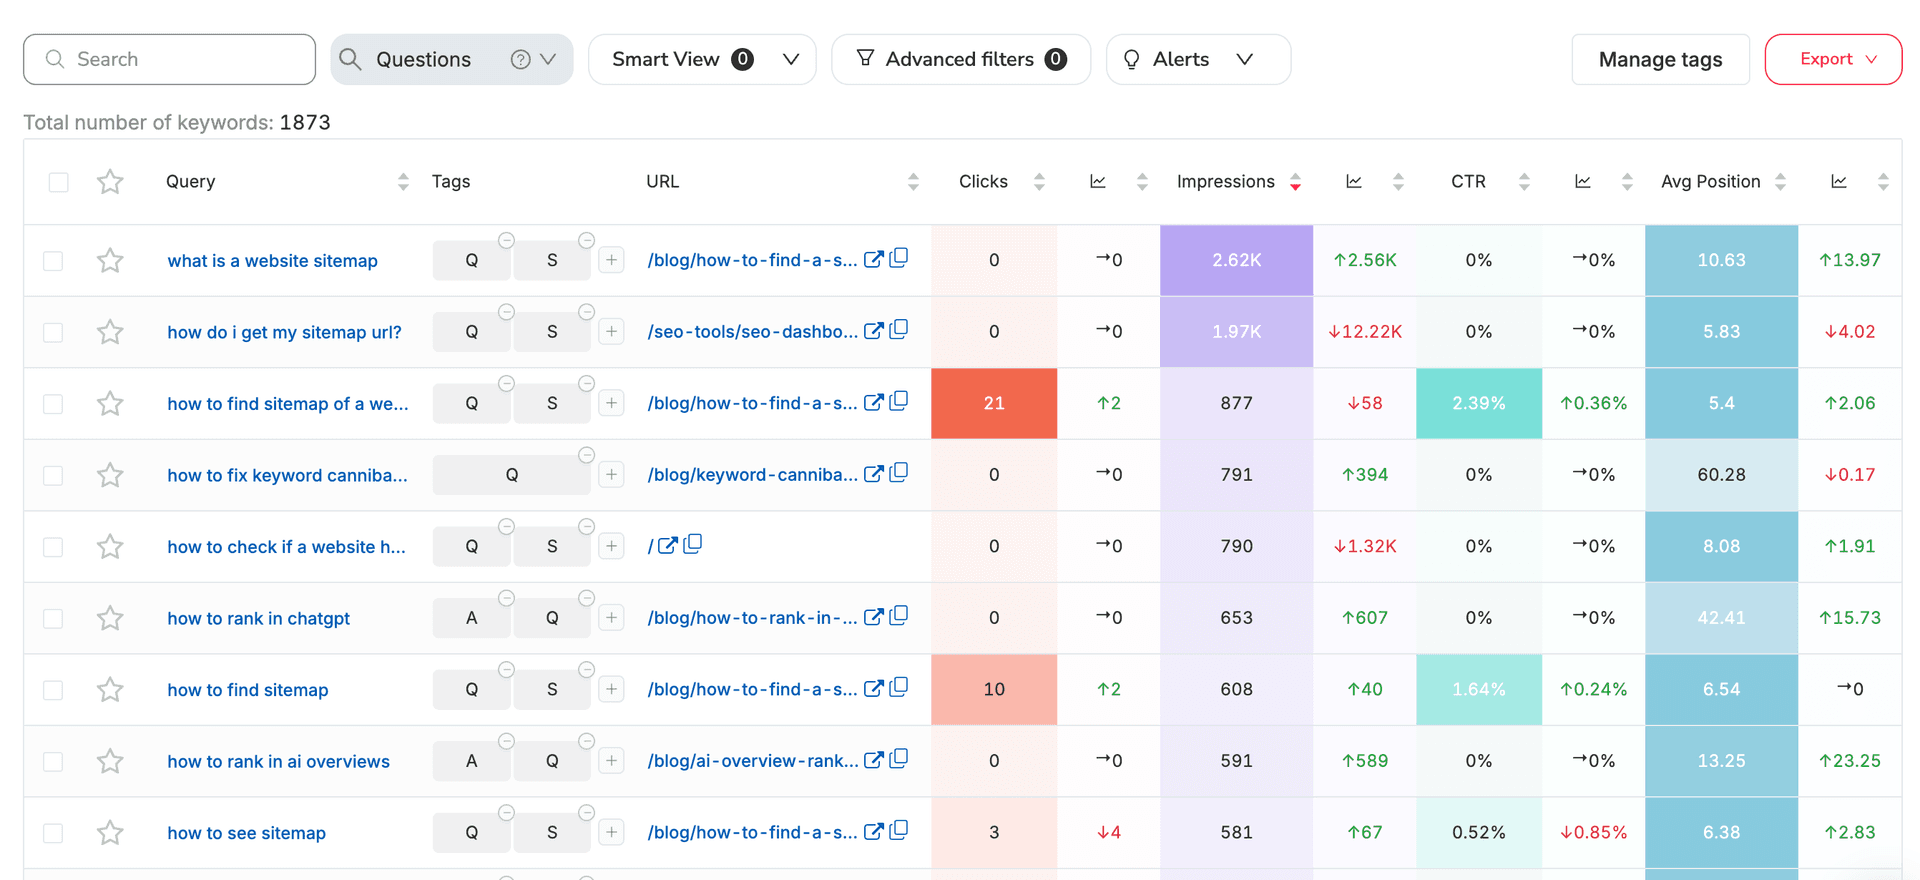This screenshot has height=880, width=1920.
Task: Open the 'how to see sitemap' query link
Action: (247, 833)
